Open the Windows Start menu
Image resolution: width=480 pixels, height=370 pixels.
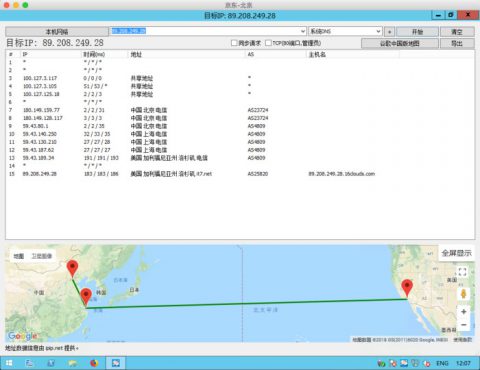pyautogui.click(x=9, y=363)
